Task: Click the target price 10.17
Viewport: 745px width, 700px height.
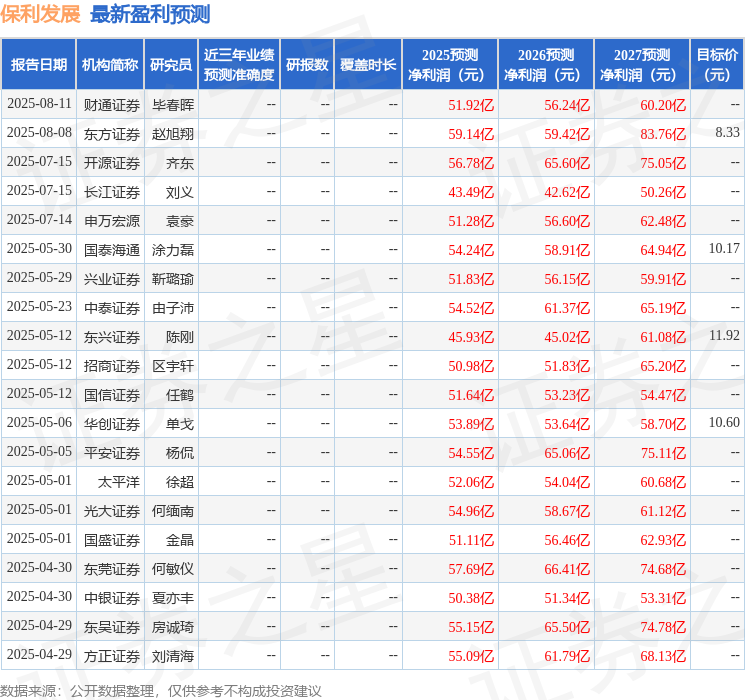Action: pyautogui.click(x=724, y=248)
